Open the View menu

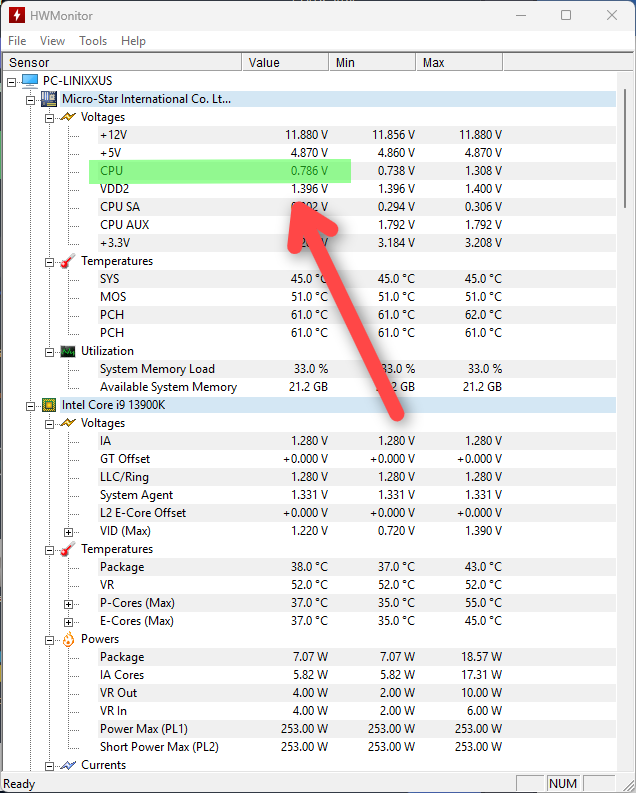tap(53, 40)
